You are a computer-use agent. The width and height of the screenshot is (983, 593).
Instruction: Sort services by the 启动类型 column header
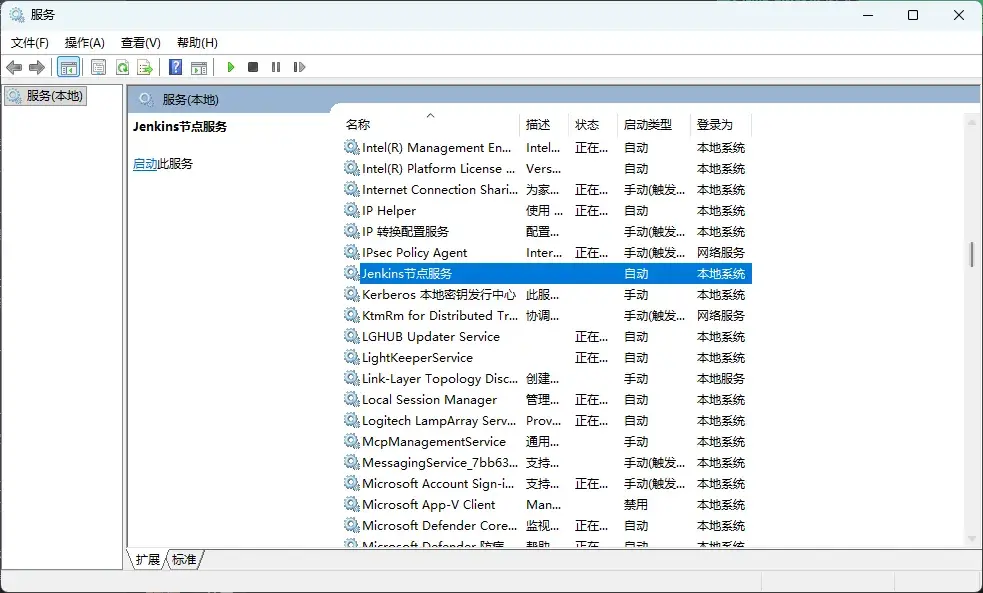click(x=648, y=125)
